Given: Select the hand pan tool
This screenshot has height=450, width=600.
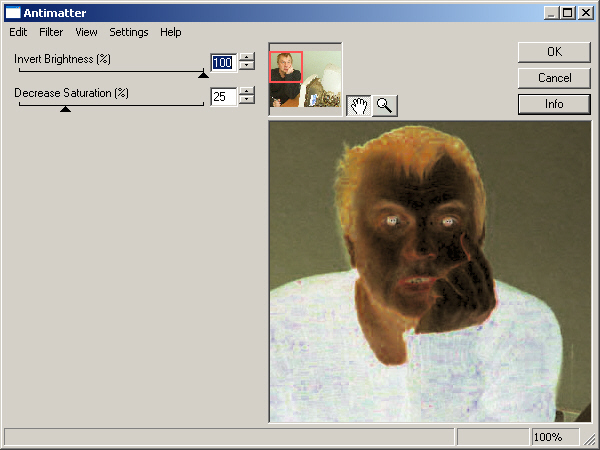Looking at the screenshot, I should click(x=359, y=106).
